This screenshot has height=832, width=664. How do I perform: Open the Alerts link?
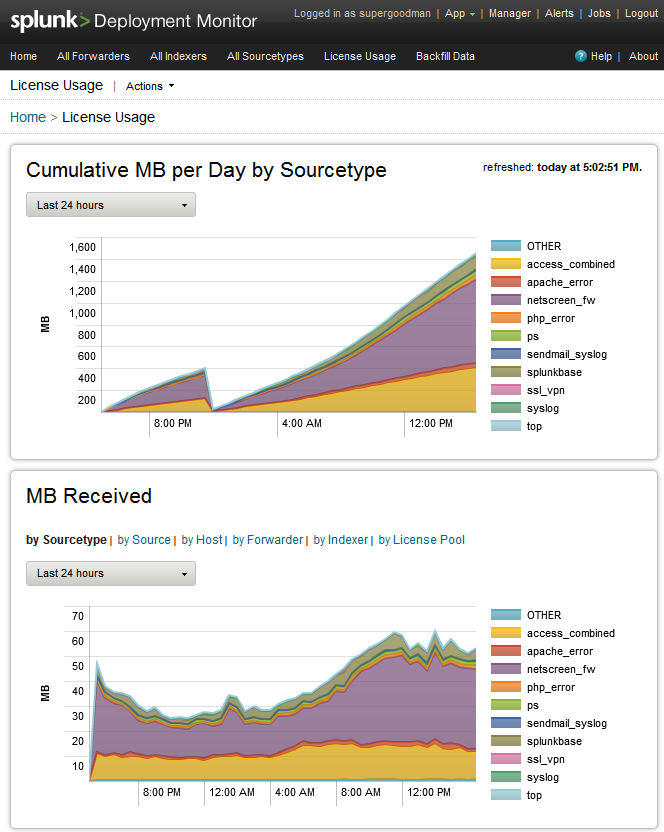point(559,13)
